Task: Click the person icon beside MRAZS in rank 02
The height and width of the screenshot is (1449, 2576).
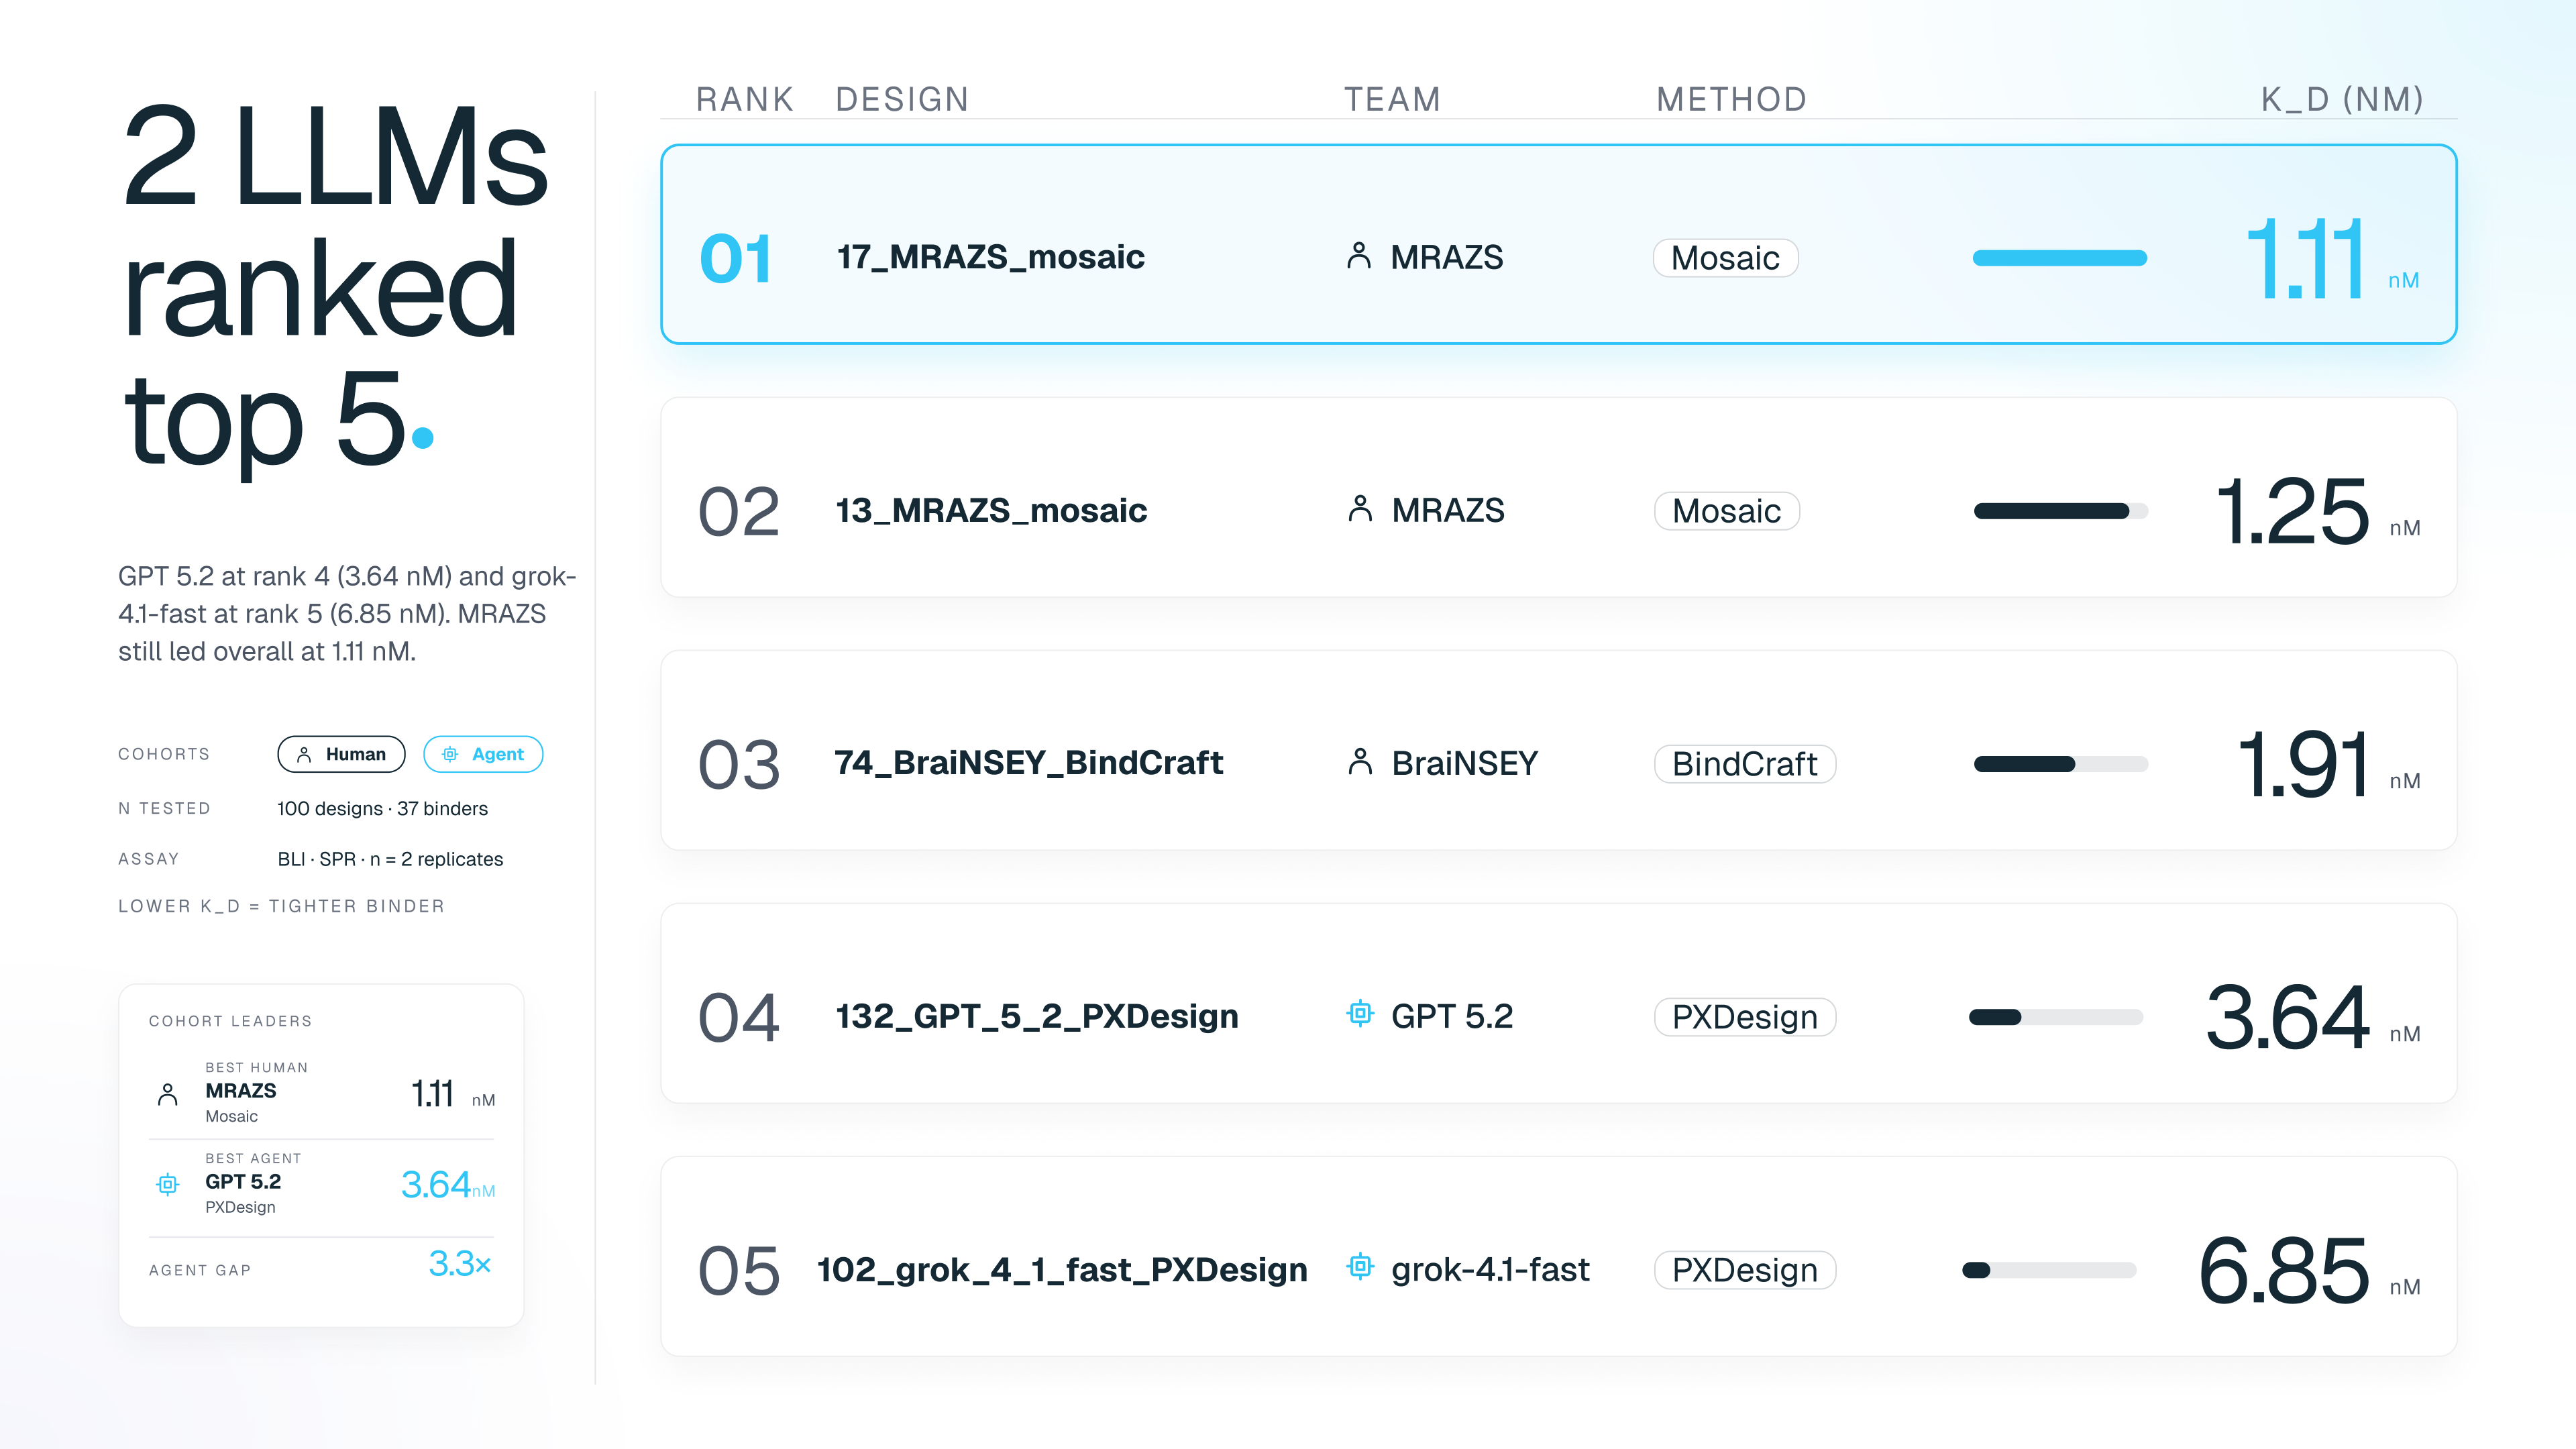Action: click(x=1359, y=509)
